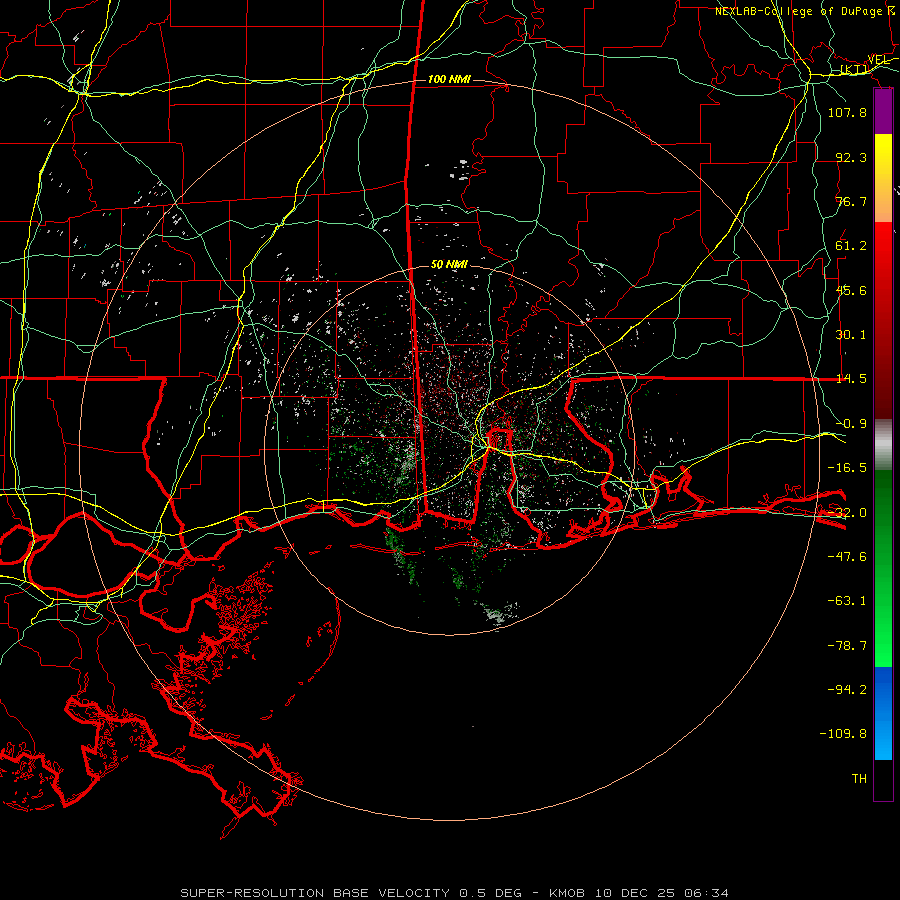
Task: Select the 107.8 legend value
Action: point(847,112)
